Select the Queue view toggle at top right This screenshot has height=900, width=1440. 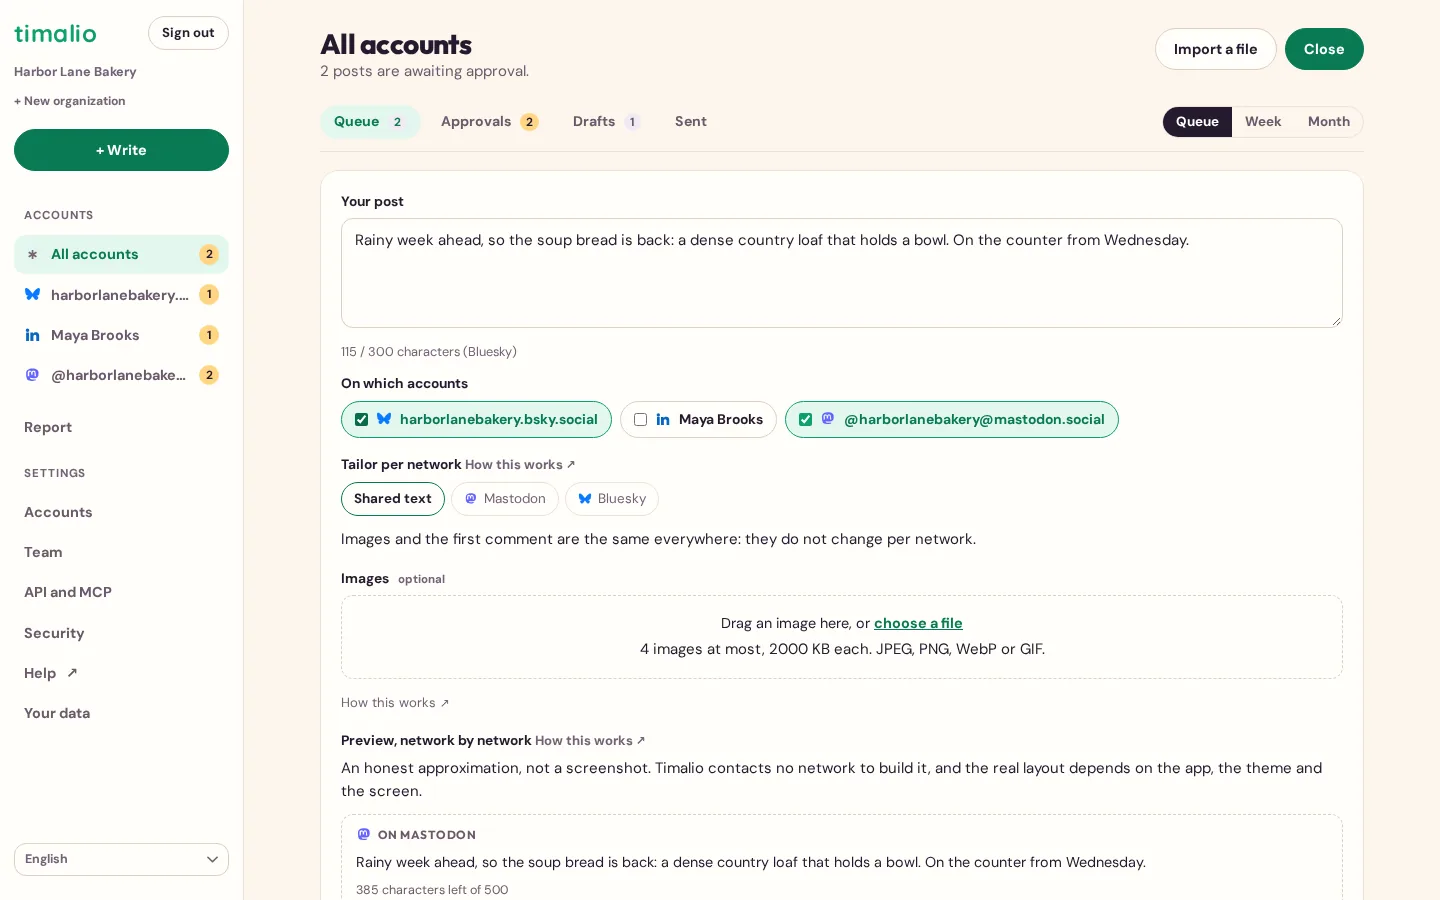pos(1197,122)
